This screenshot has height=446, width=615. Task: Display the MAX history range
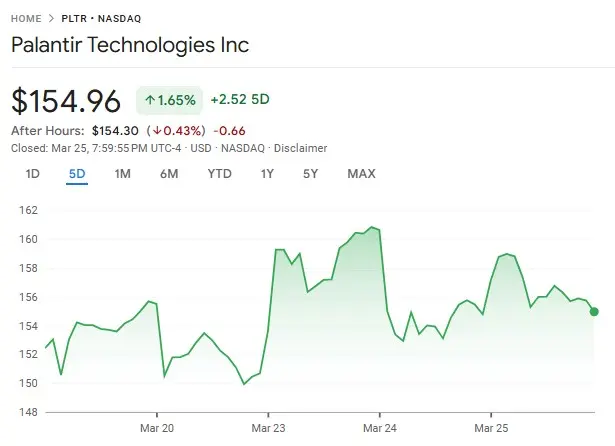tap(361, 174)
